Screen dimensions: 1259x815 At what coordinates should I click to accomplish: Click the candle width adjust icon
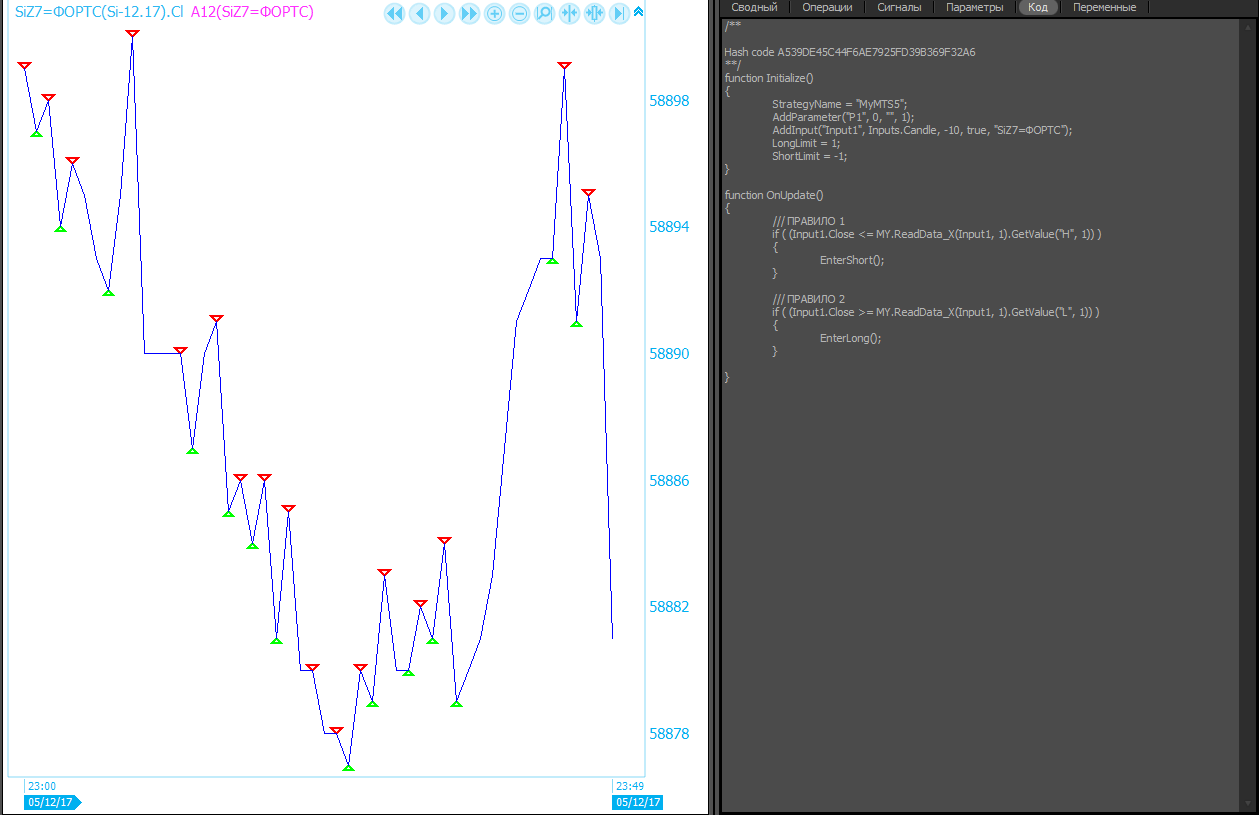coord(595,13)
